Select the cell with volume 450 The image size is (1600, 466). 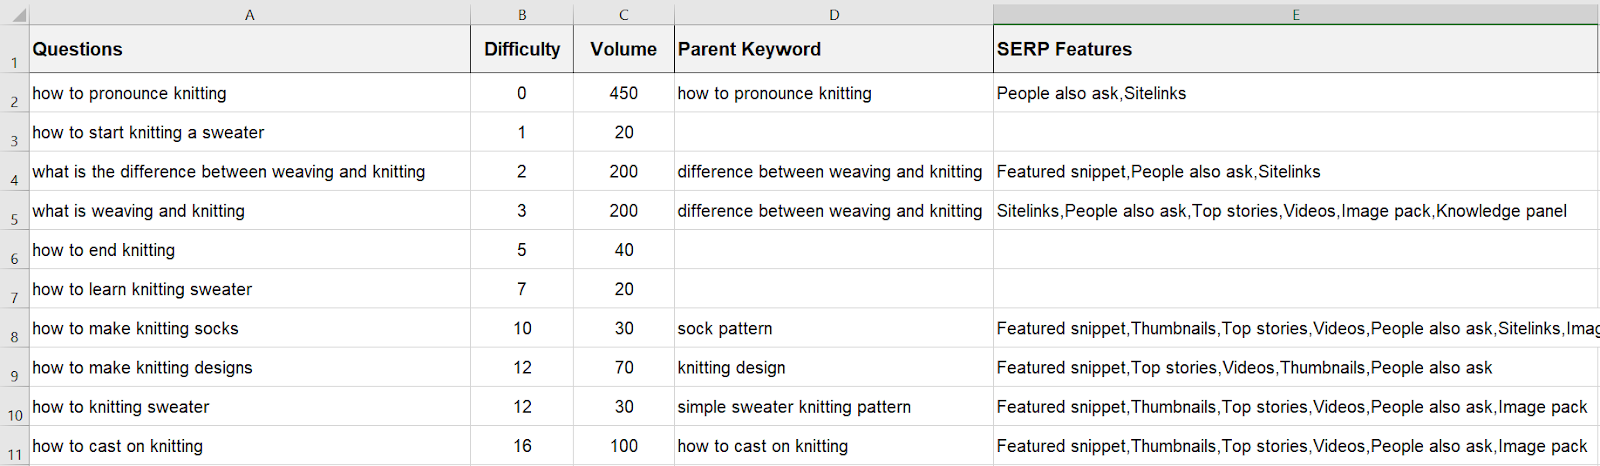(624, 93)
